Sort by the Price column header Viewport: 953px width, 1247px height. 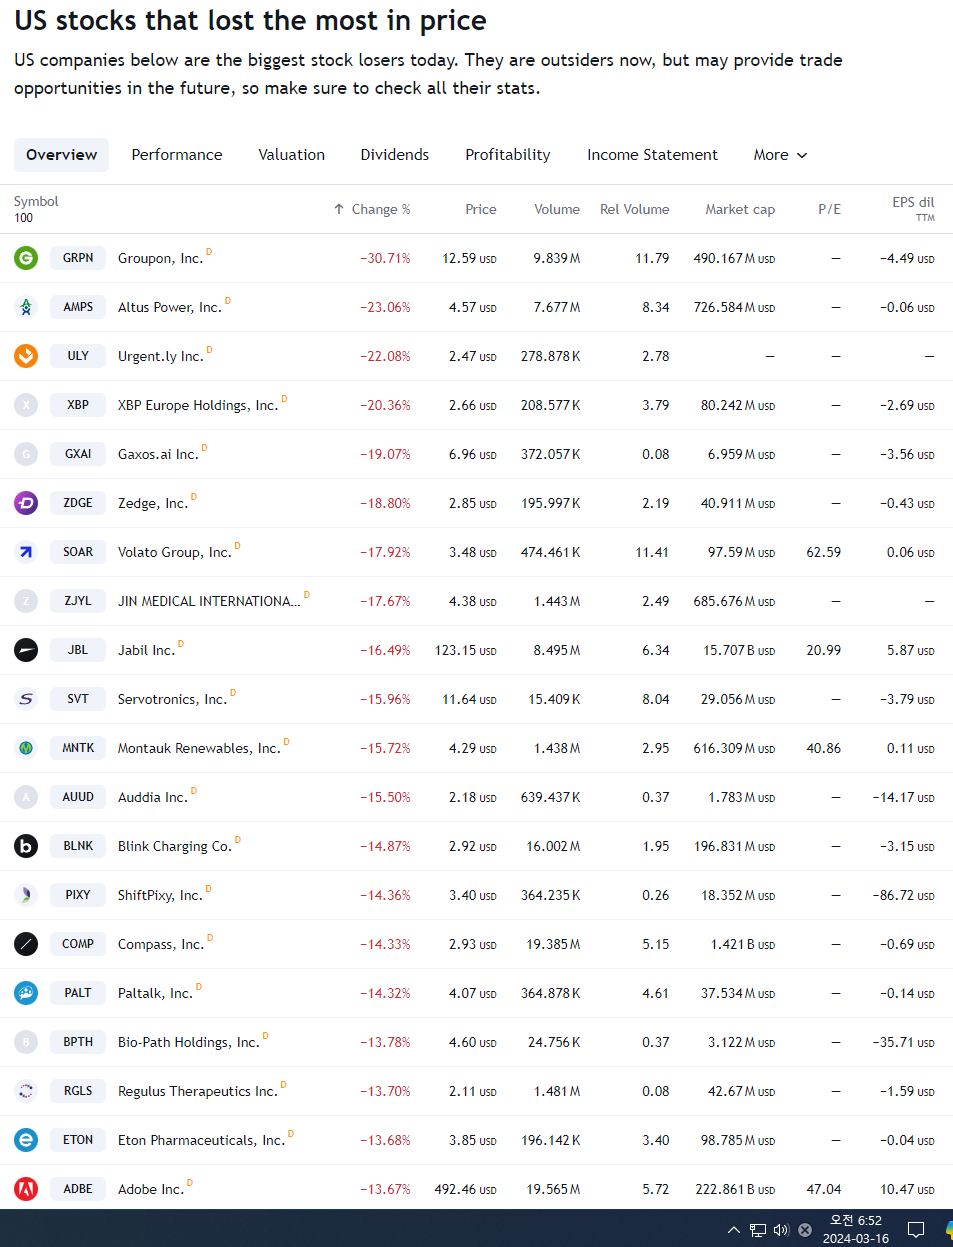481,209
